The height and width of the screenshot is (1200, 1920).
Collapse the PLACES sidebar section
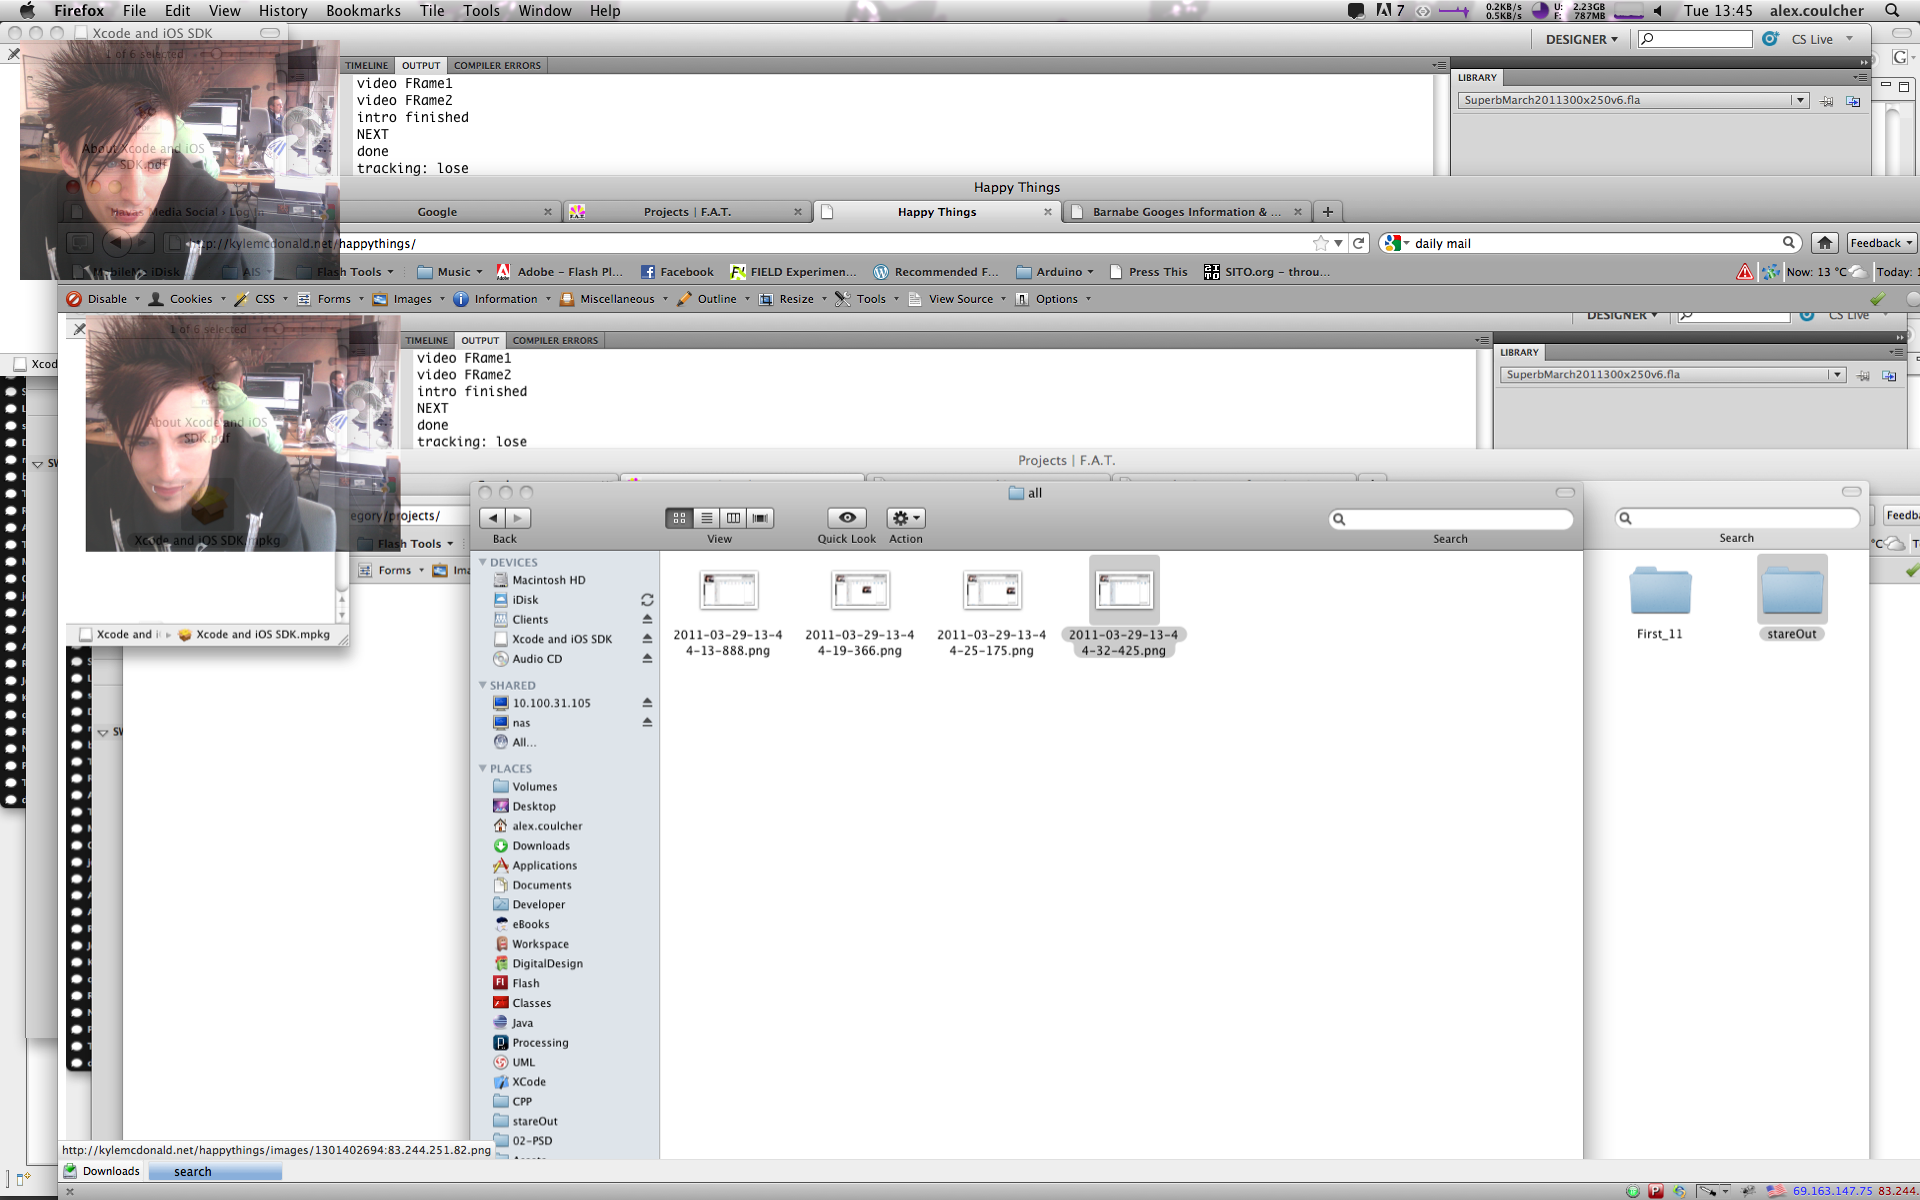coord(483,768)
